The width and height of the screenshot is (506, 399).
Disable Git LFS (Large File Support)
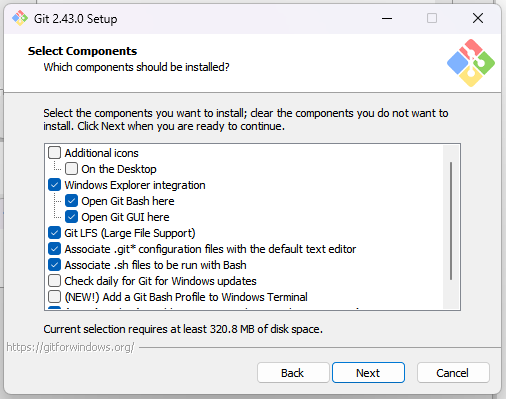coord(54,233)
